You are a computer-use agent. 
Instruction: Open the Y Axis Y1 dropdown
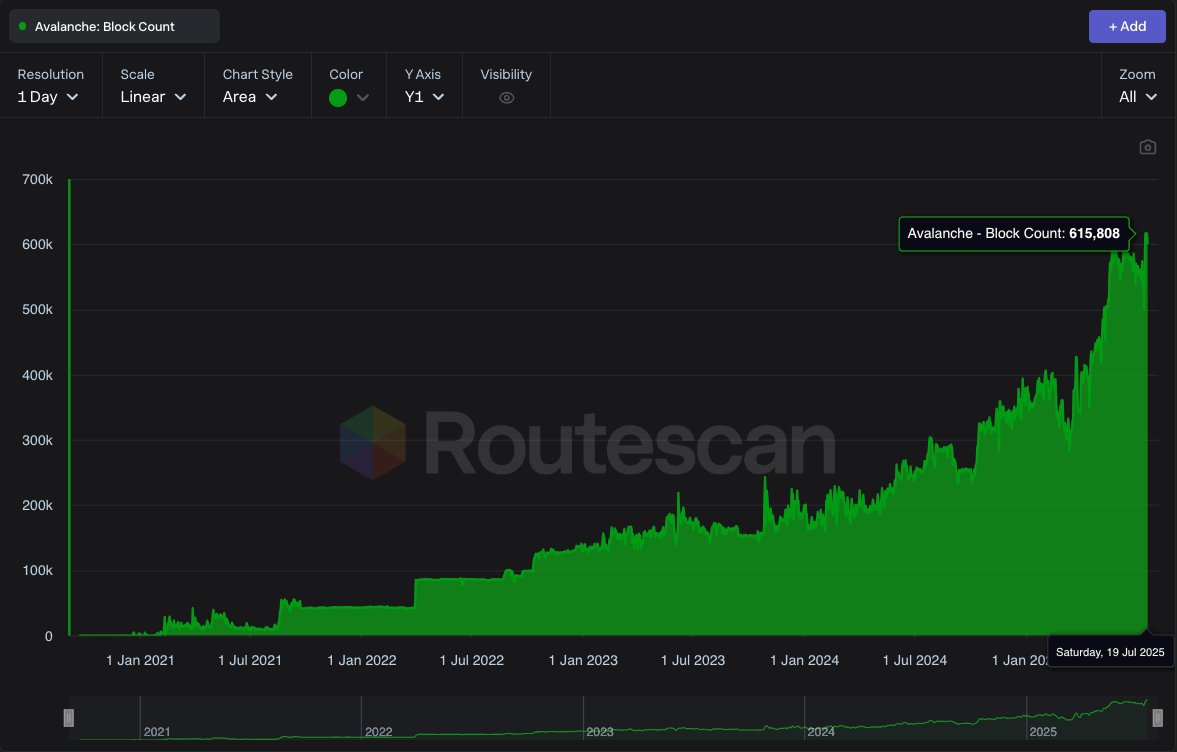click(x=424, y=97)
